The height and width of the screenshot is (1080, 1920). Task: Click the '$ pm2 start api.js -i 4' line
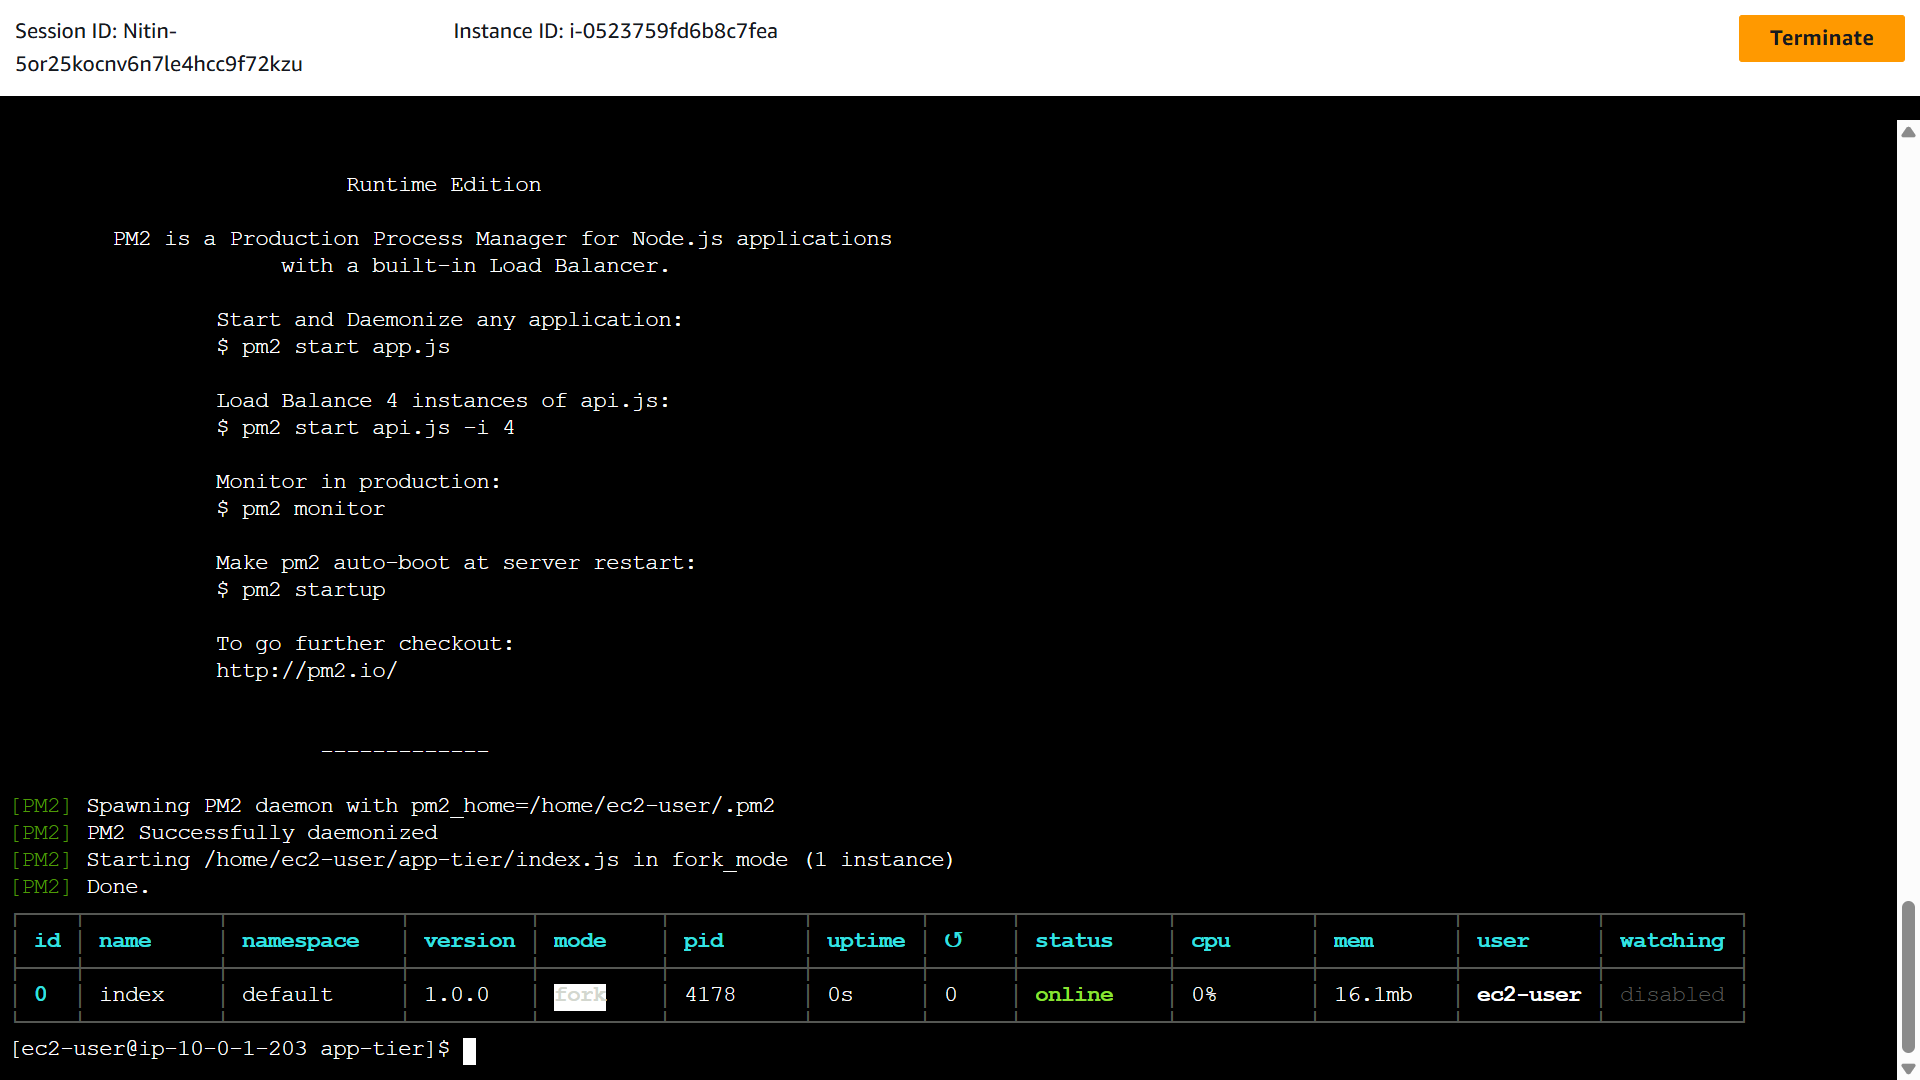(366, 428)
